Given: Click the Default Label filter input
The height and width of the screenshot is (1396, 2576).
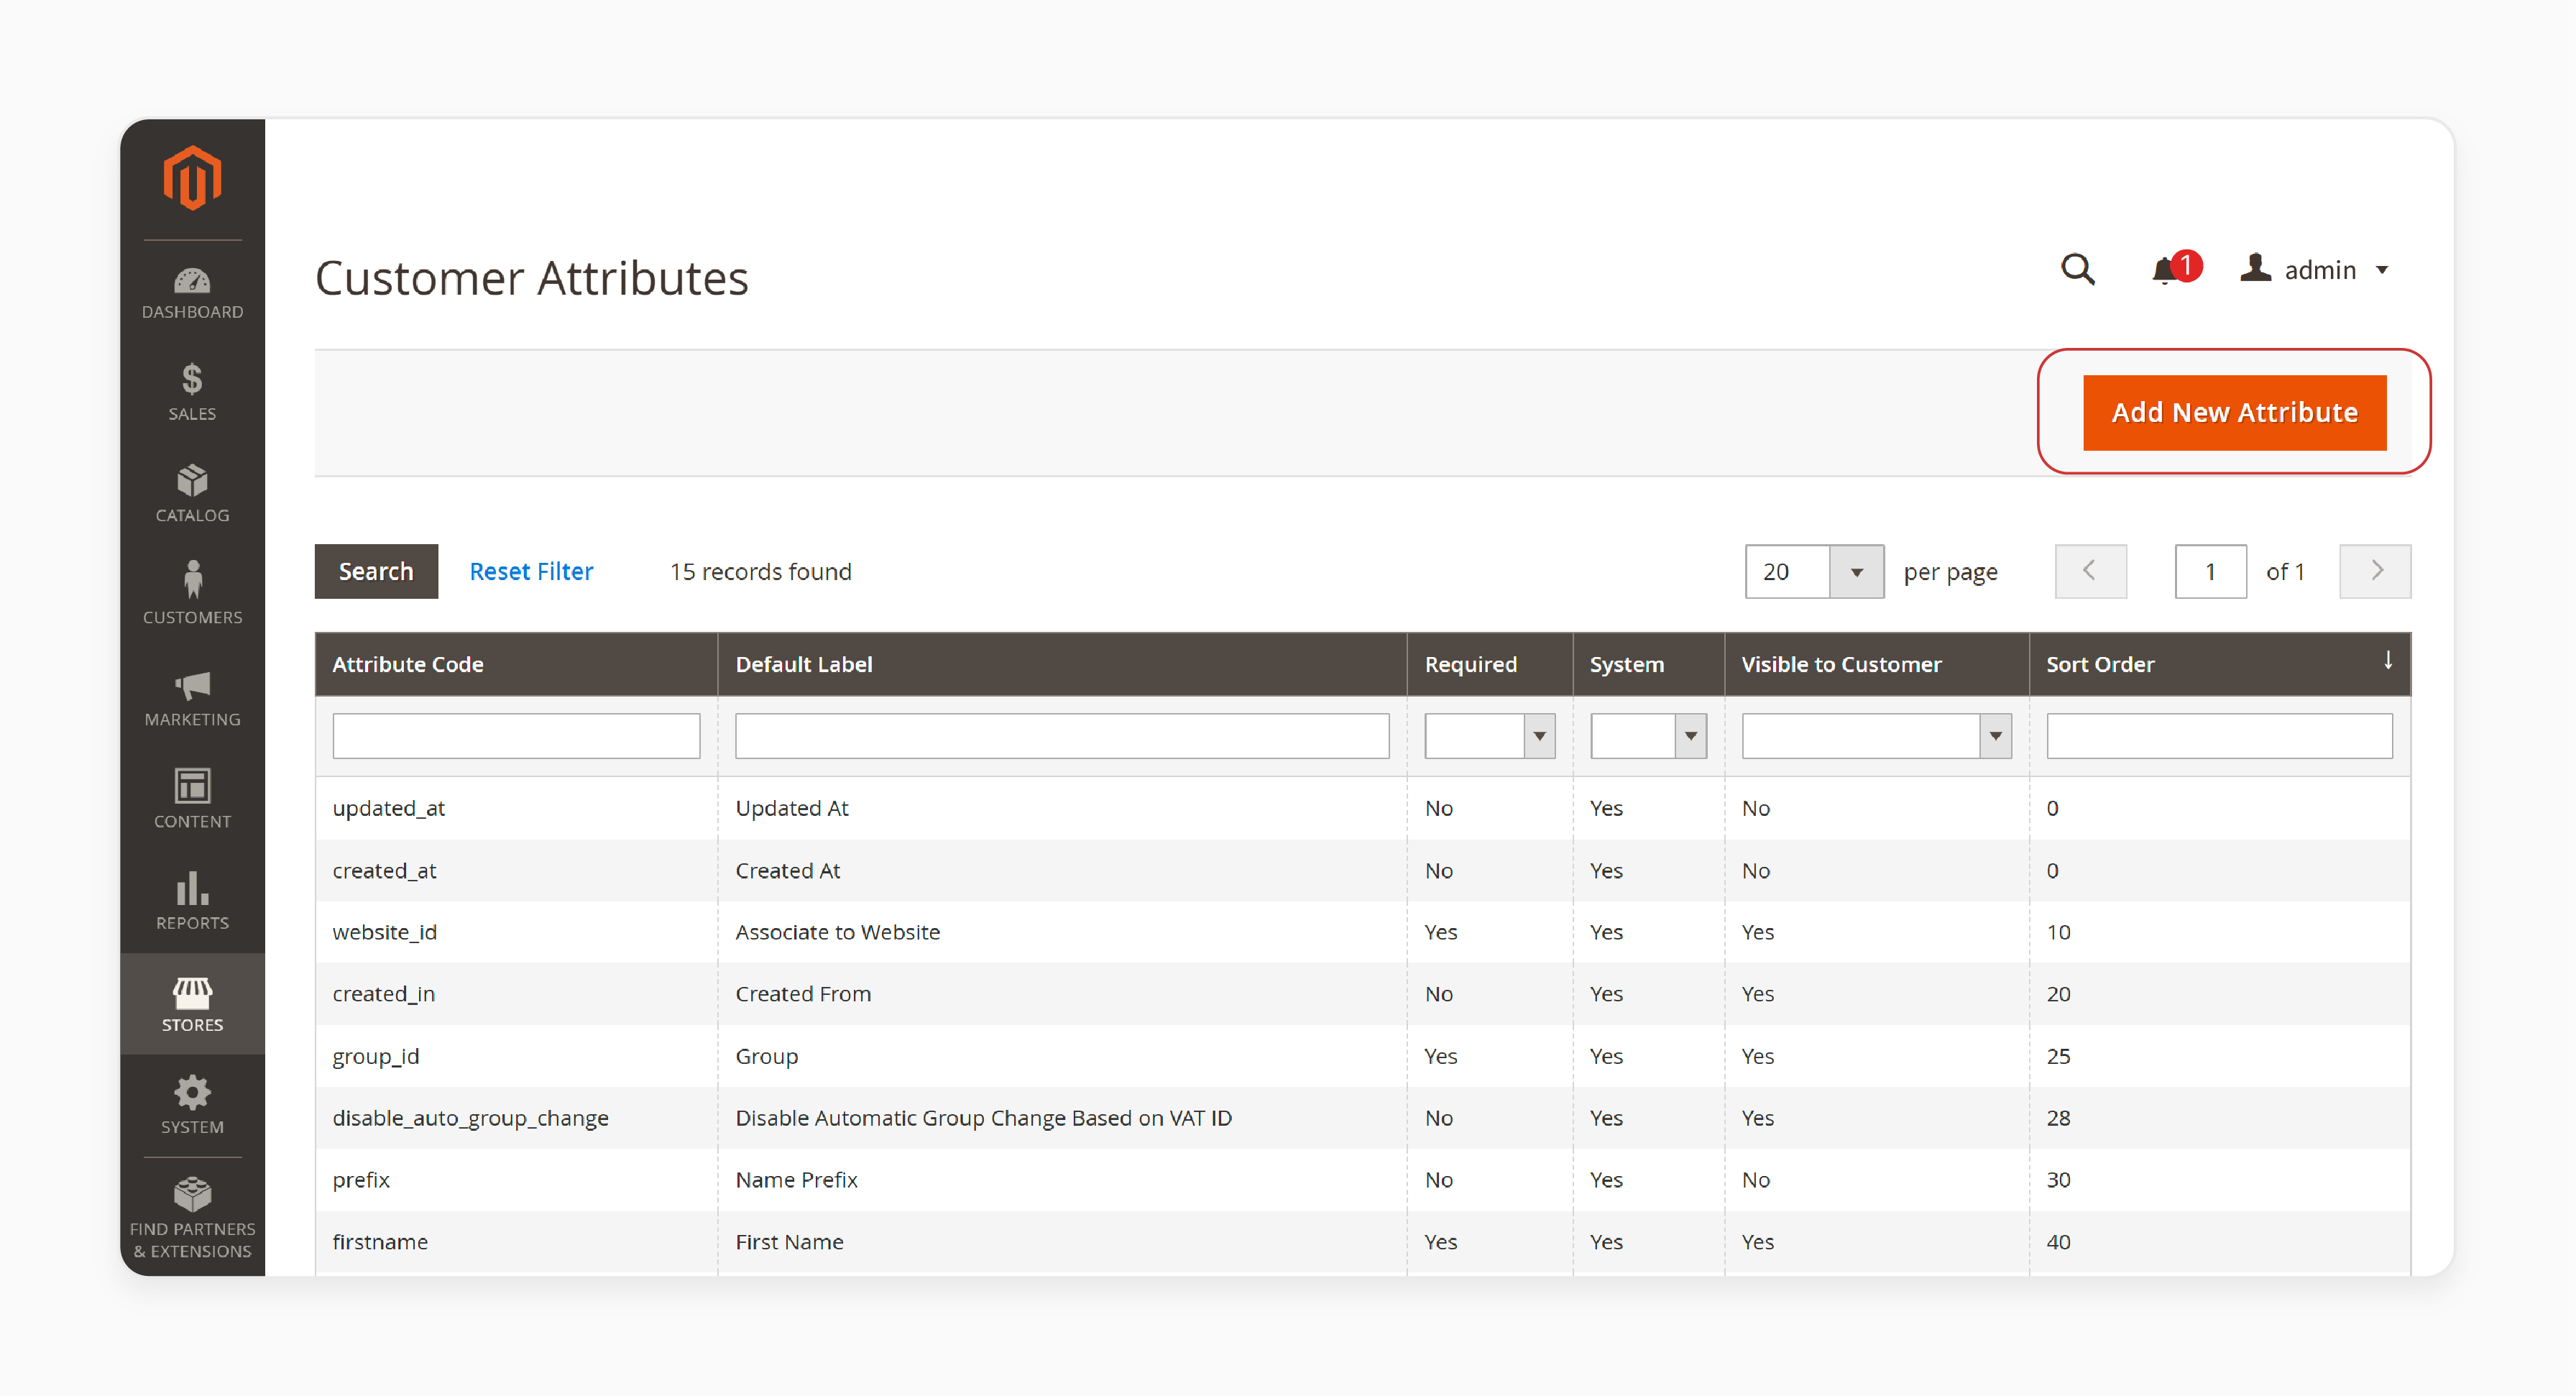Looking at the screenshot, I should coord(1062,736).
